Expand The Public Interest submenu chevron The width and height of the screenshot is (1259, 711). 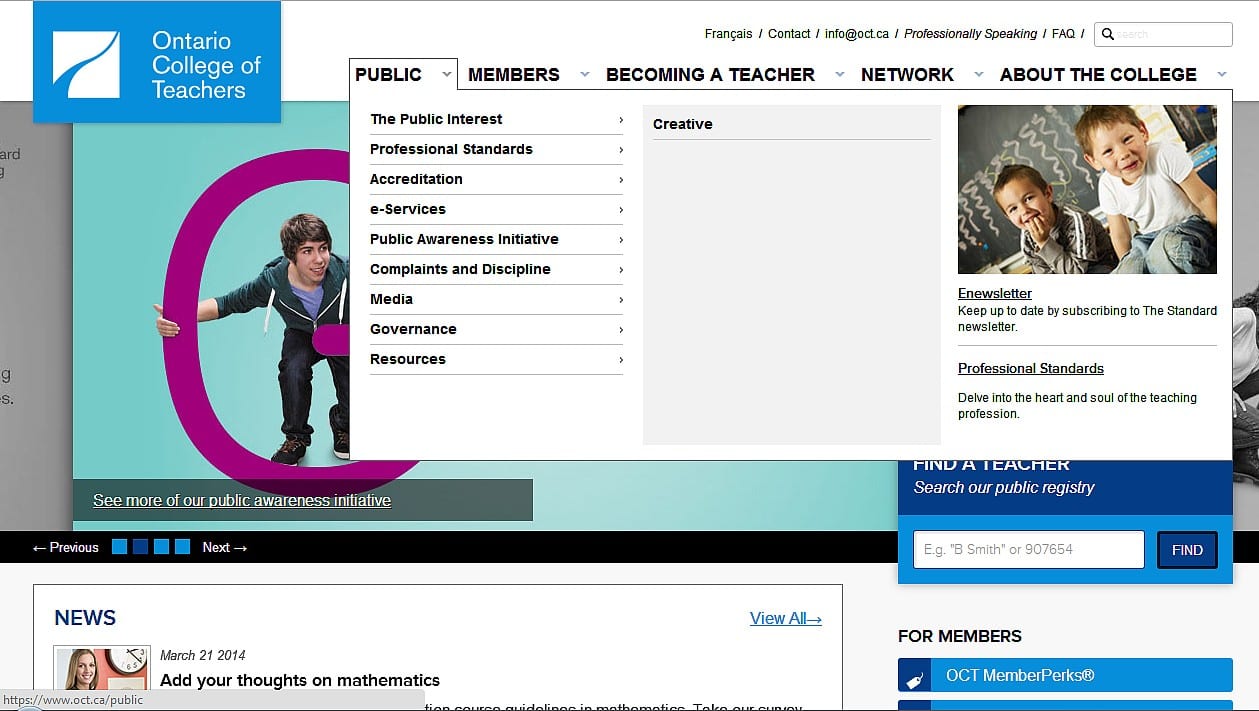coord(620,120)
